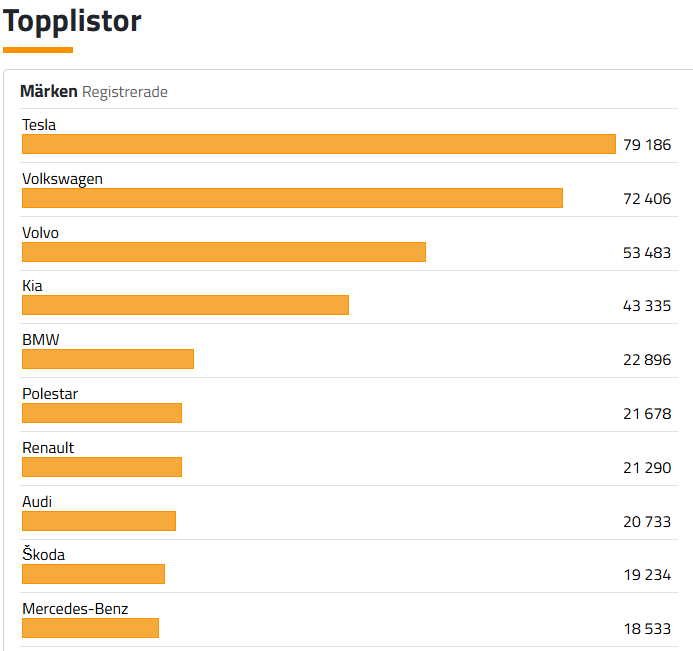The width and height of the screenshot is (693, 651).
Task: Click the Tesla brand label
Action: 39,125
